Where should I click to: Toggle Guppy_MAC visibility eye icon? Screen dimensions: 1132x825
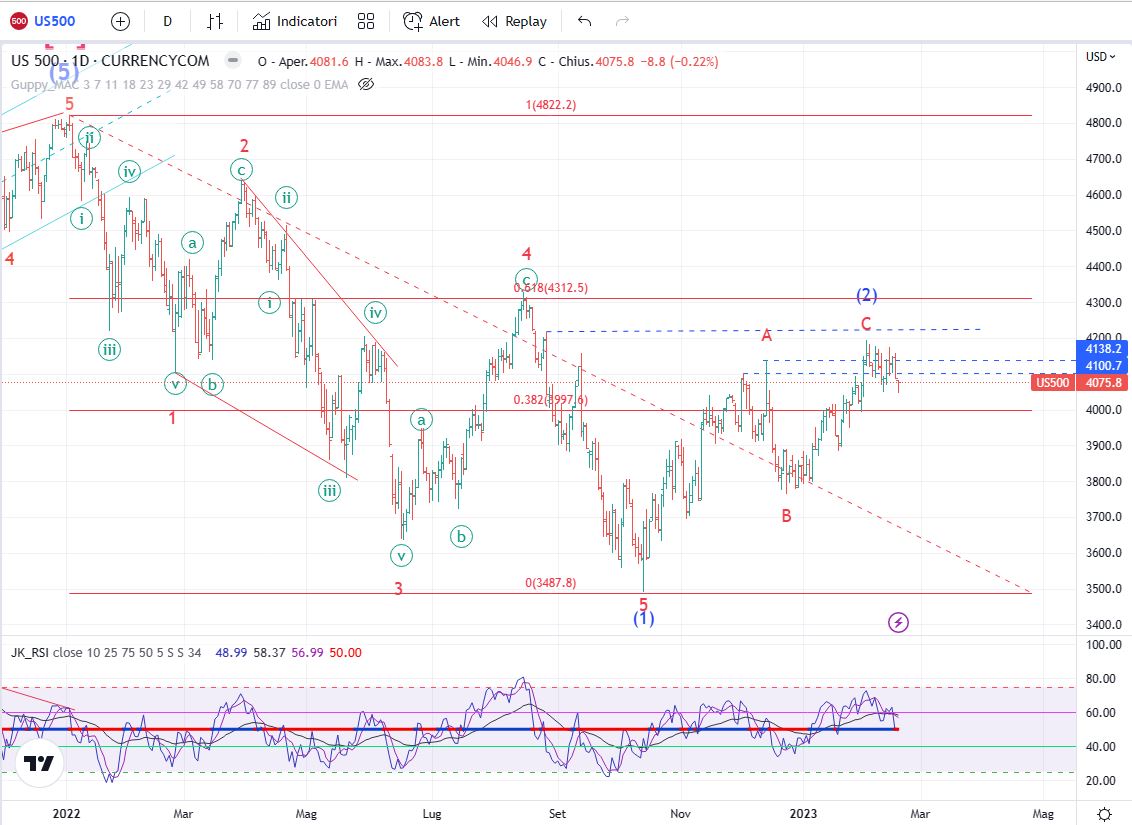coord(366,84)
